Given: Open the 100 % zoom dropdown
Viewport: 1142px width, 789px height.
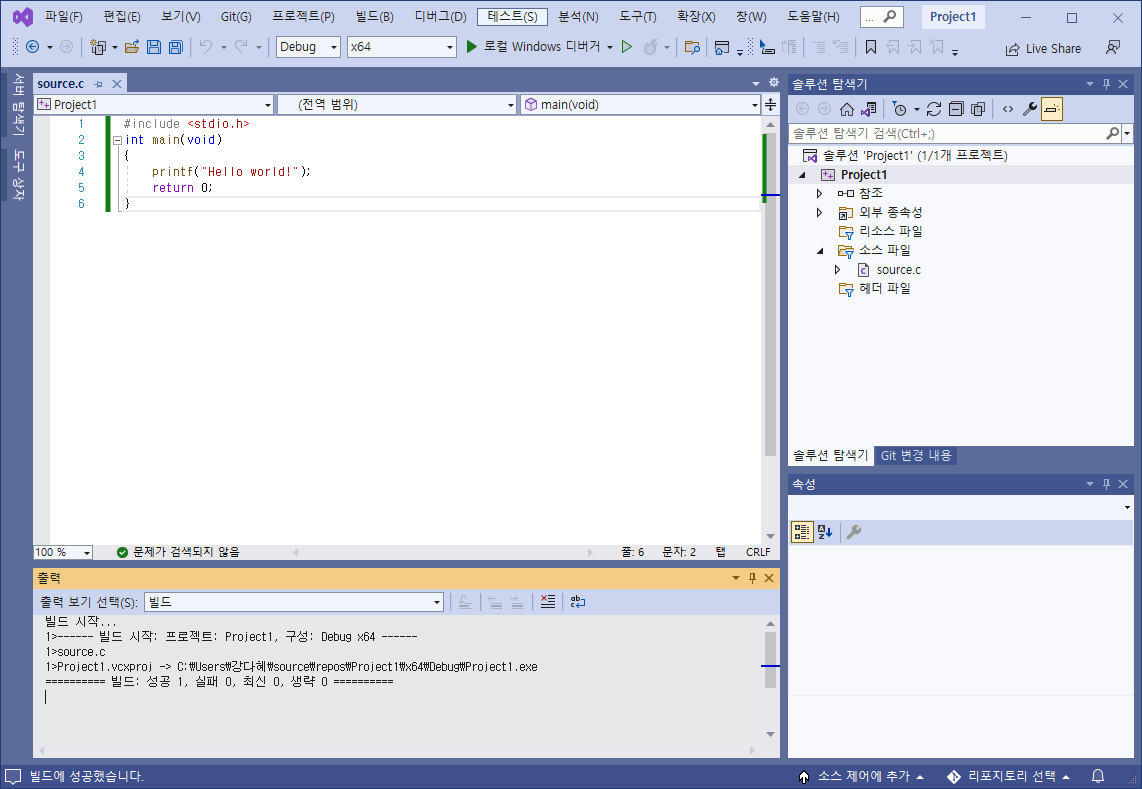Looking at the screenshot, I should click(x=63, y=552).
